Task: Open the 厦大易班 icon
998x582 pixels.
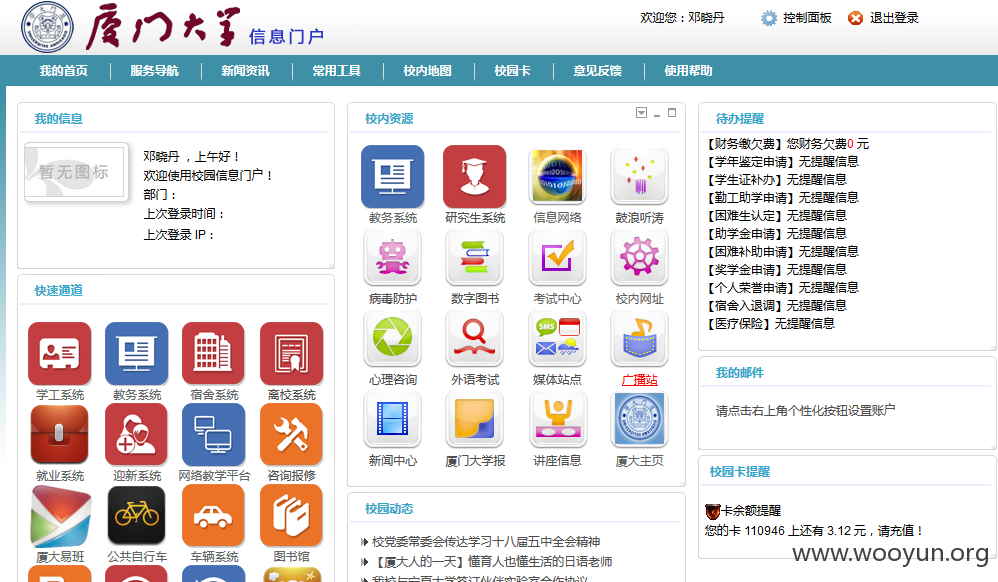Action: point(60,516)
